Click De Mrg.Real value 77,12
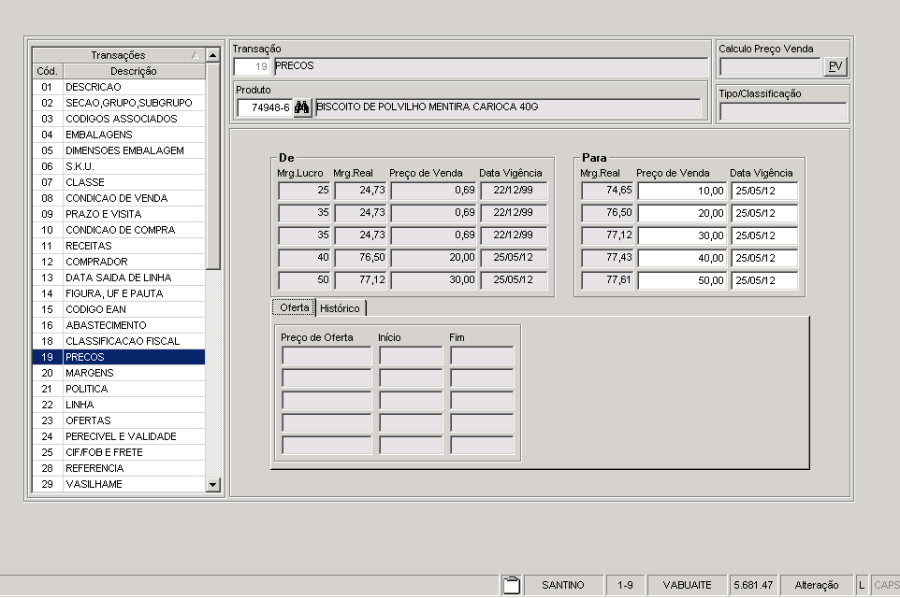 point(360,280)
